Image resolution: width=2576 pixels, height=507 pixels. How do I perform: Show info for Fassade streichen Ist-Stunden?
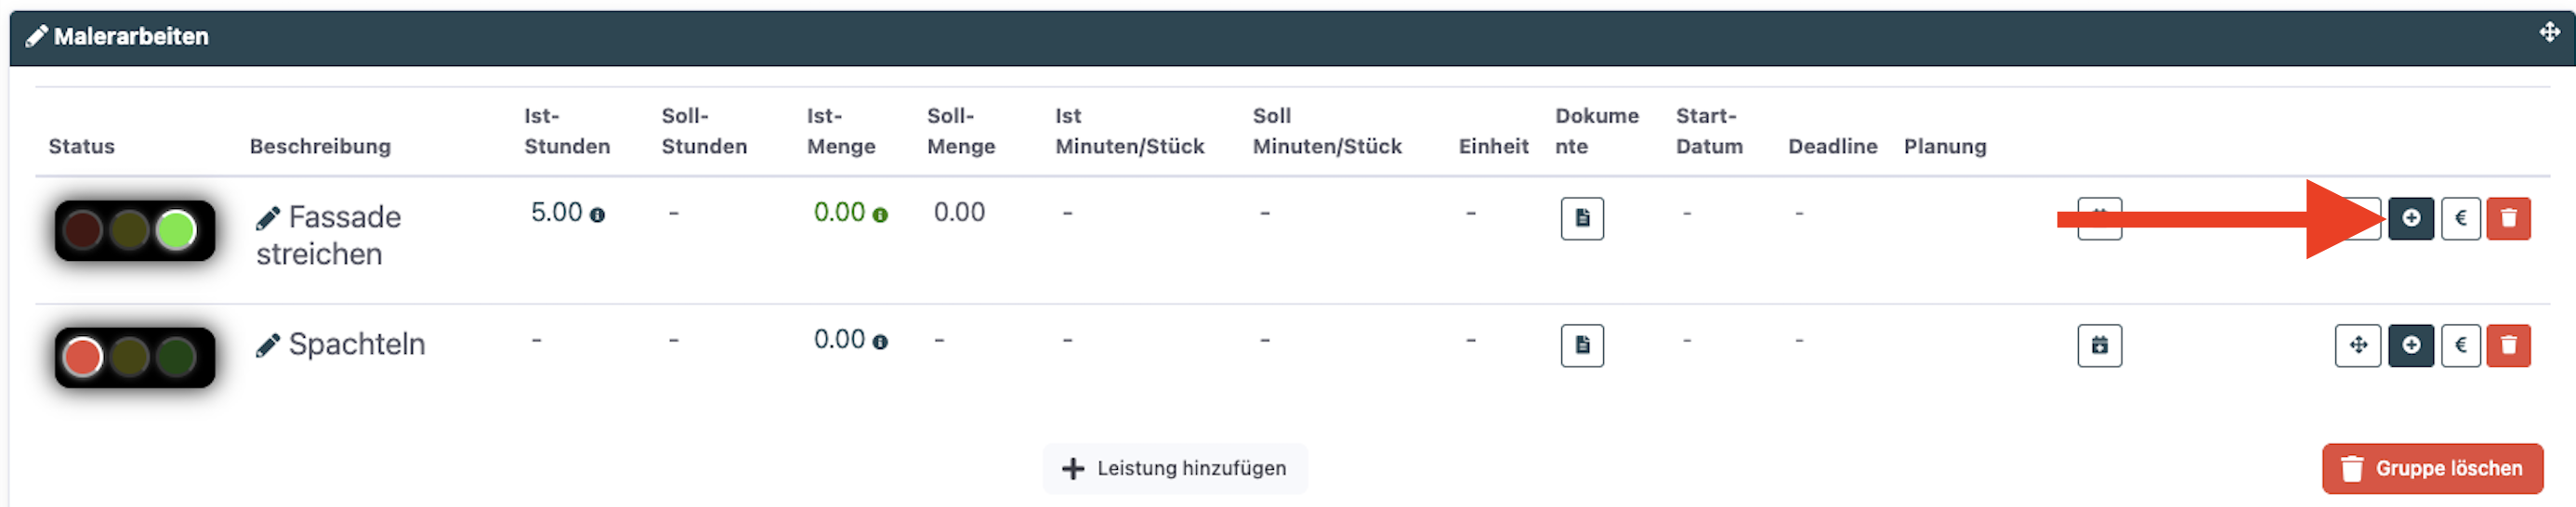[597, 215]
